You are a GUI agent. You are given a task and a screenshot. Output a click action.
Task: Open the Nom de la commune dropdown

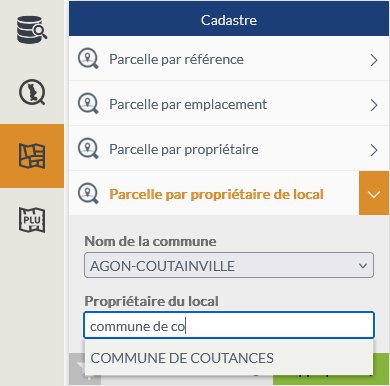point(229,265)
